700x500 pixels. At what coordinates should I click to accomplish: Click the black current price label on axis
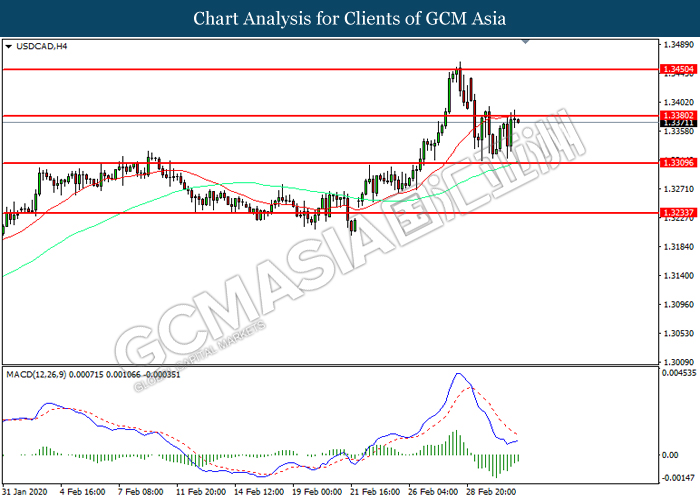coord(678,123)
